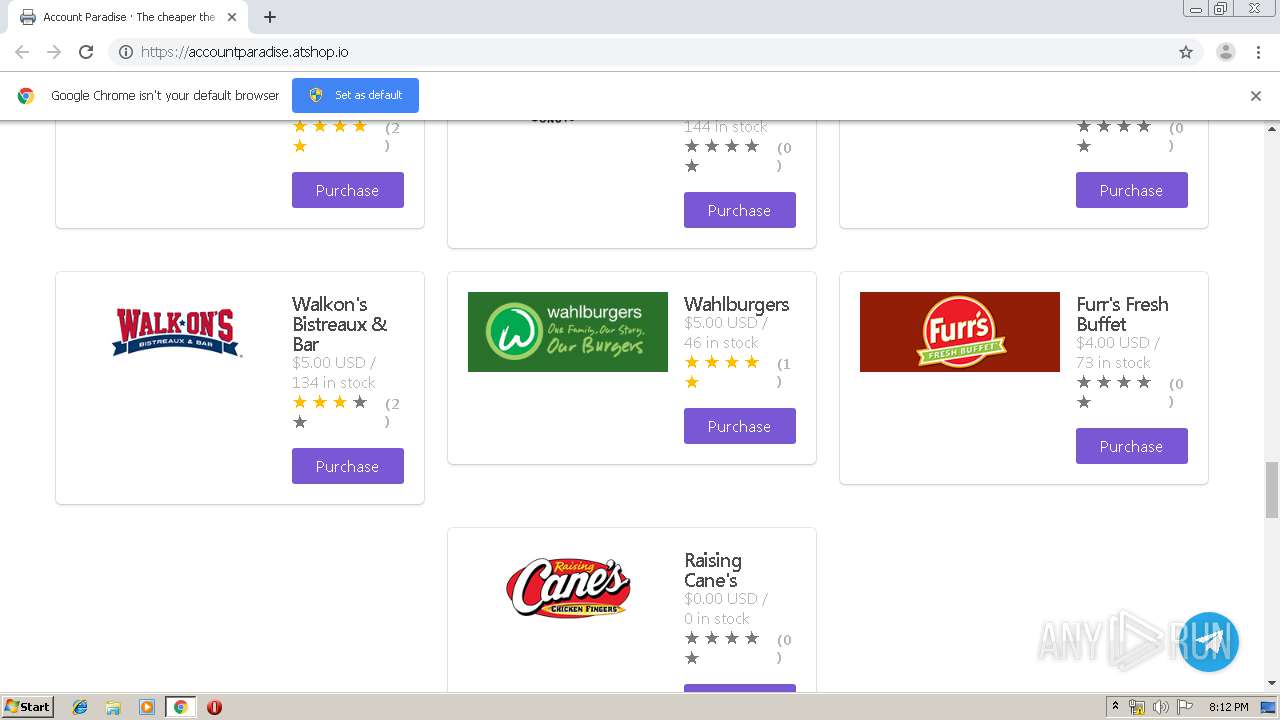
Task: Click the top-left card's Purchase button
Action: tap(348, 190)
